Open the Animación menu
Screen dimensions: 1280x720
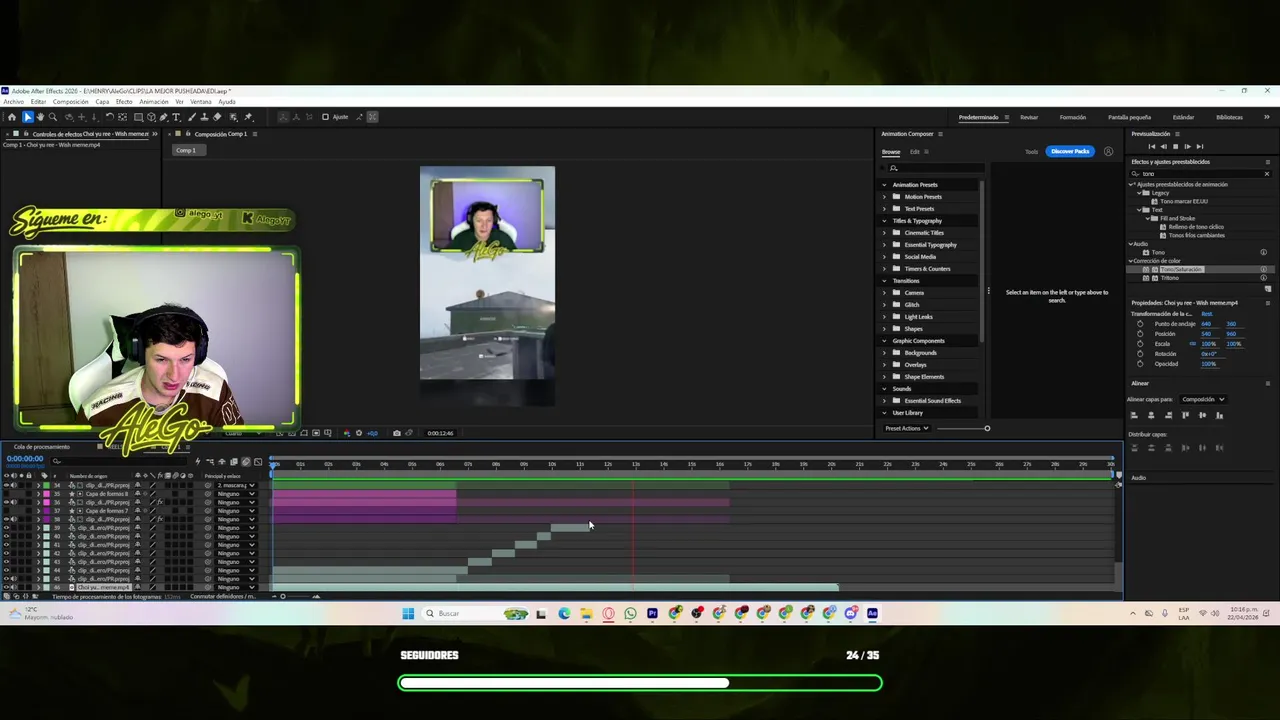click(154, 101)
